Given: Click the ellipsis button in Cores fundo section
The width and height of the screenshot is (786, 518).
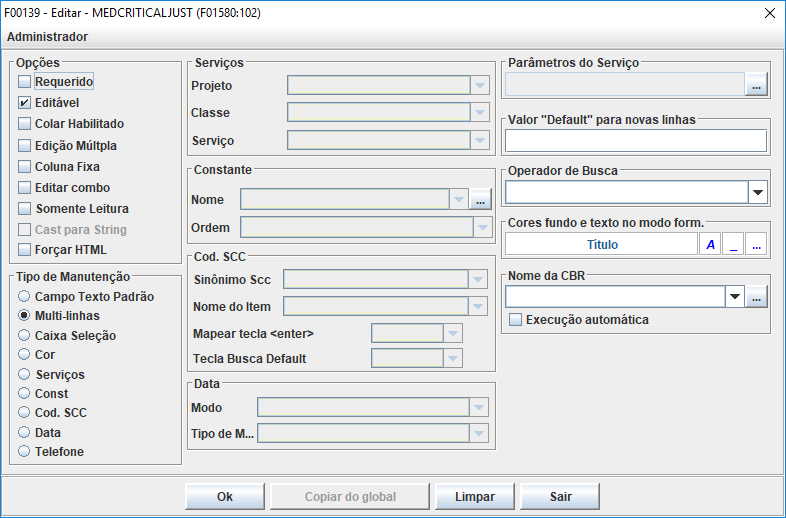Looking at the screenshot, I should [x=756, y=244].
